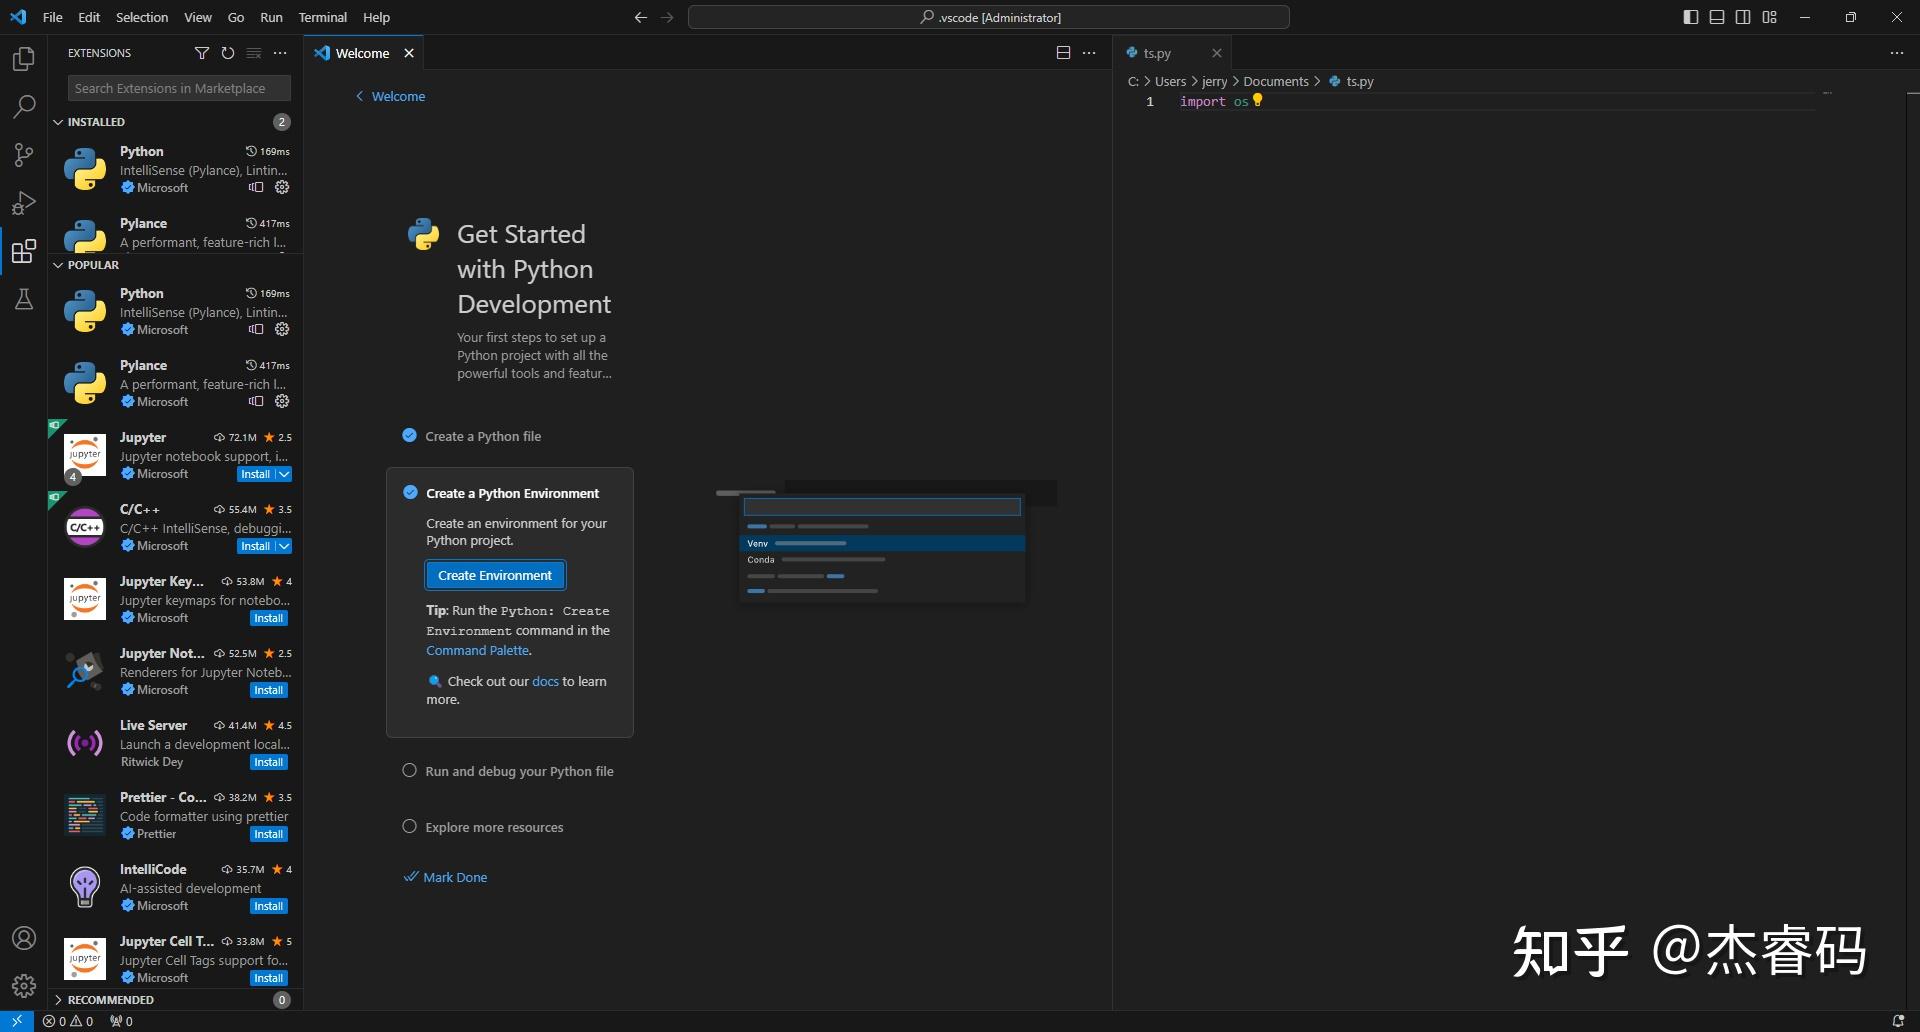Open the Manage settings gear icon
The width and height of the screenshot is (1920, 1032).
(x=24, y=985)
